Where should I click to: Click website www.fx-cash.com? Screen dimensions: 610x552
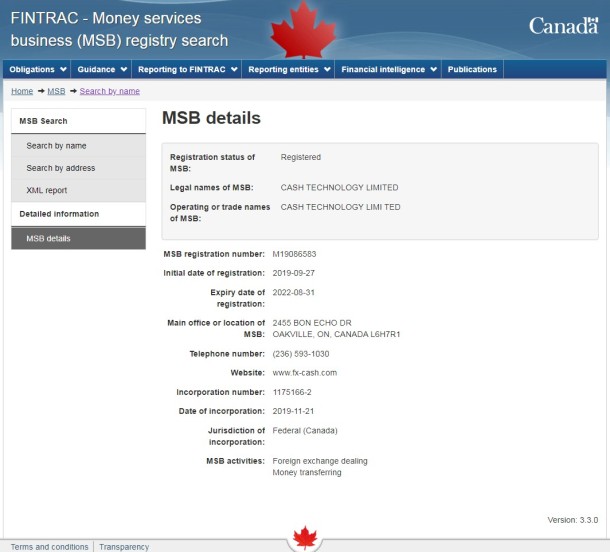click(305, 373)
